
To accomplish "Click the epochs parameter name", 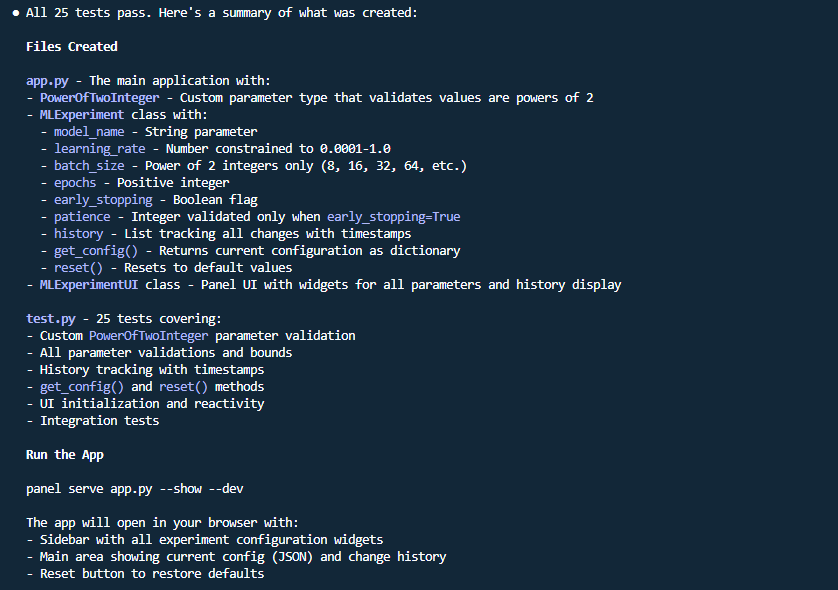I will (75, 182).
